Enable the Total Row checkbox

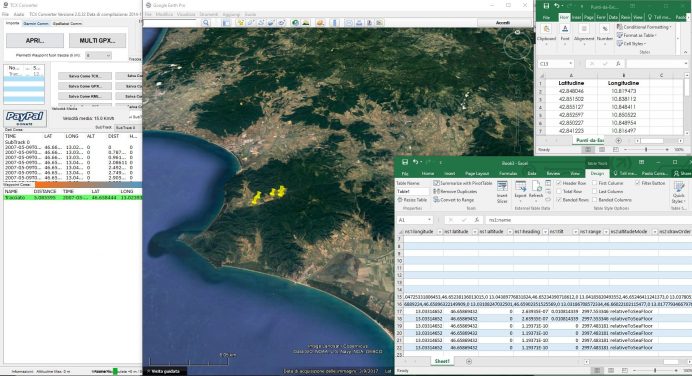(559, 191)
